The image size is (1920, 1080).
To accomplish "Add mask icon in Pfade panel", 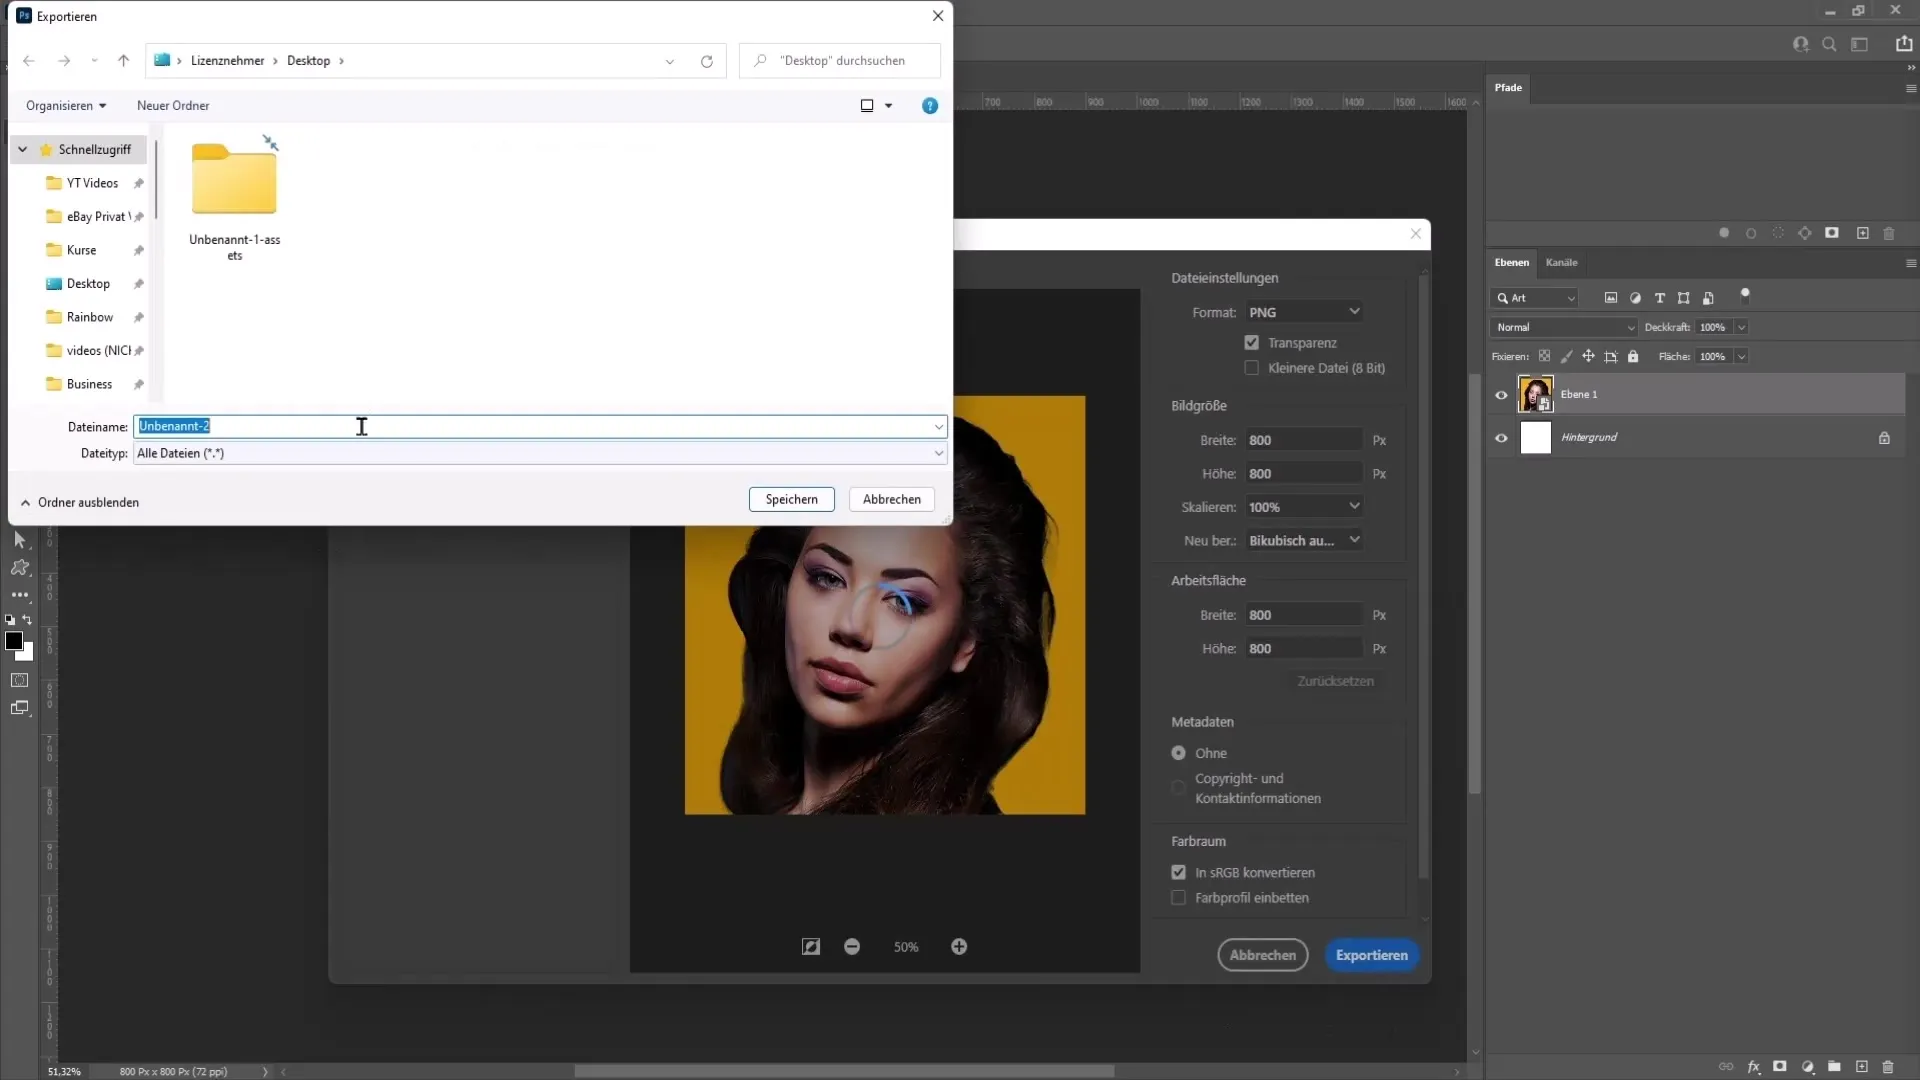I will 1832,233.
